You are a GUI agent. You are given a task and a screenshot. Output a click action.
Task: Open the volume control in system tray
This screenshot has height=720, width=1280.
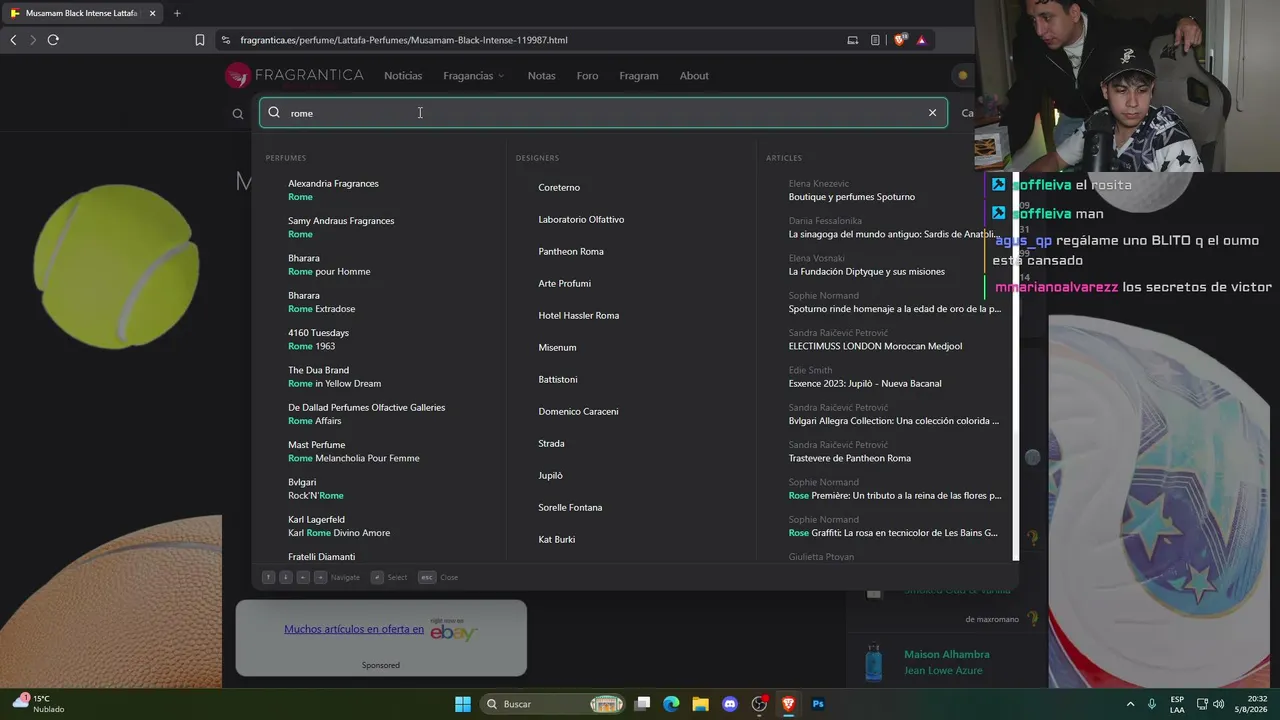pos(1218,704)
